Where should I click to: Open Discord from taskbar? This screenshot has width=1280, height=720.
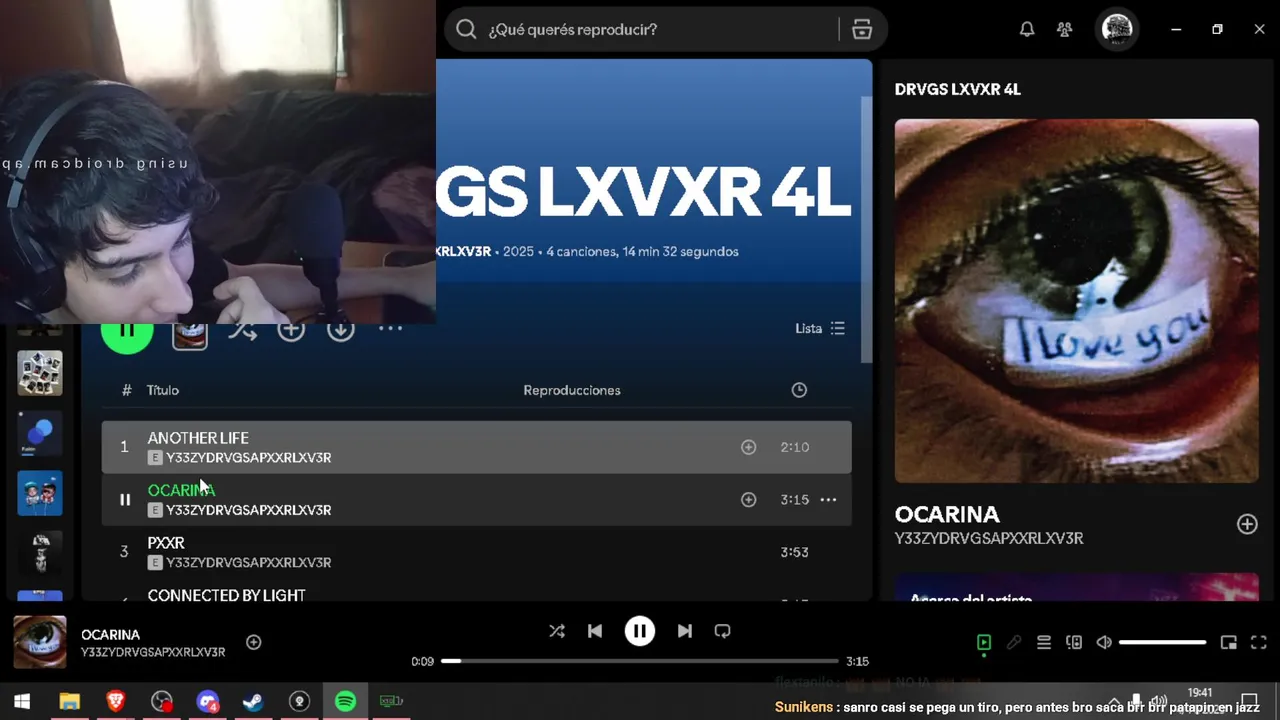(207, 701)
